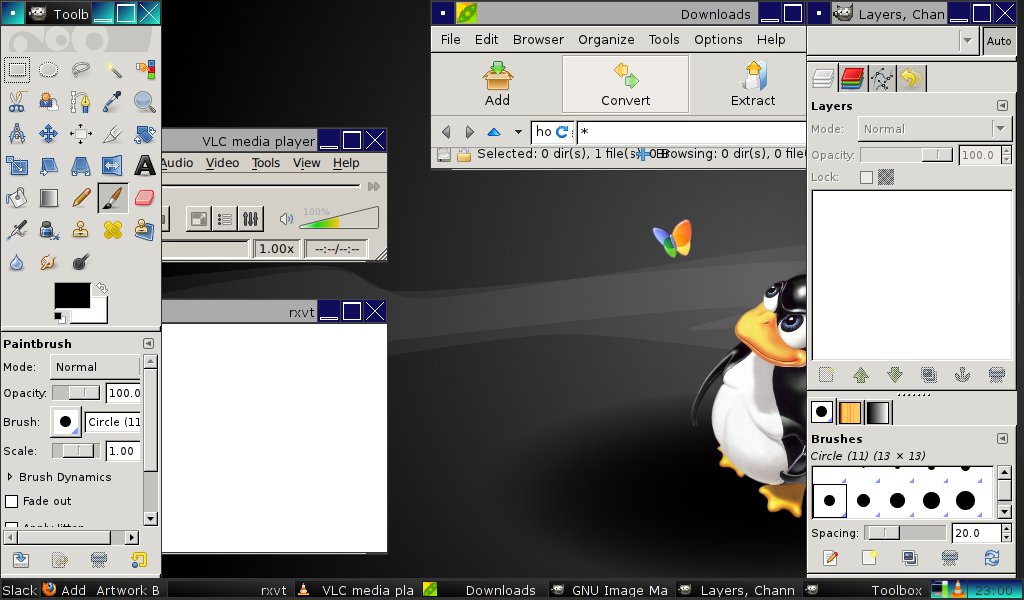Open the Video menu in VLC

click(223, 163)
